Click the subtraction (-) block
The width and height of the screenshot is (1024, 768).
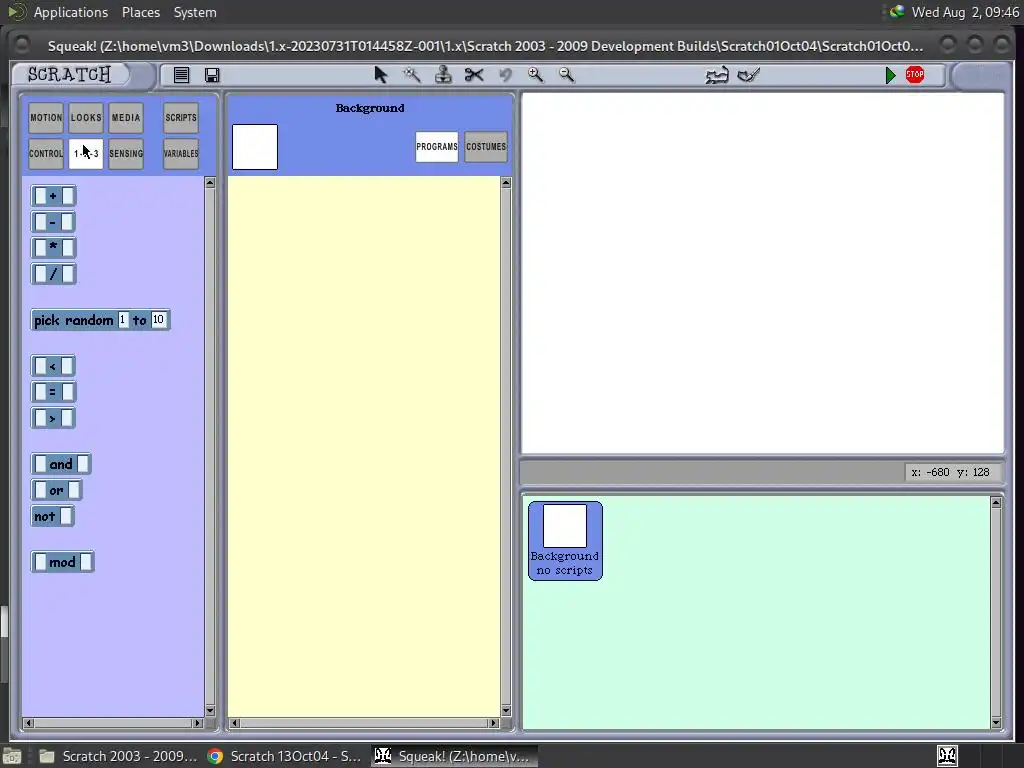click(54, 222)
